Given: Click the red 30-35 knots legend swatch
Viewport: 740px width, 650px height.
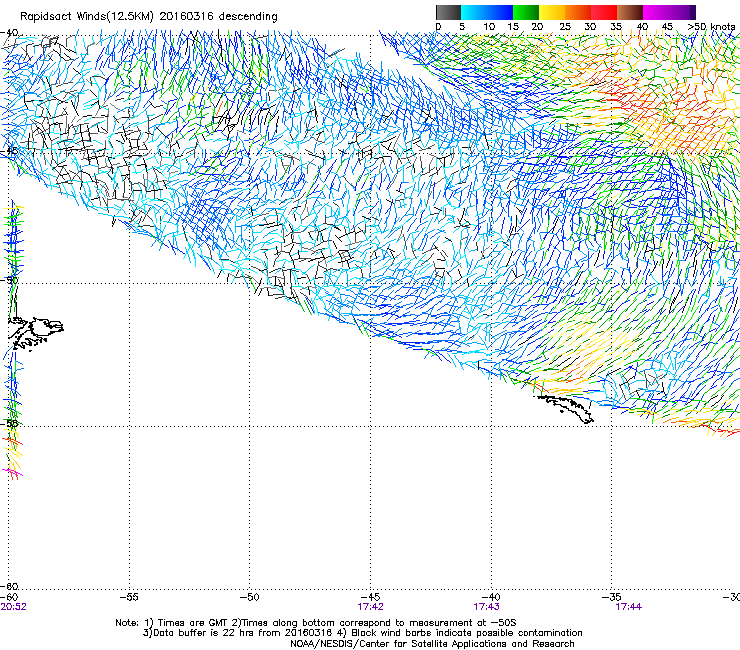Looking at the screenshot, I should tap(604, 12).
